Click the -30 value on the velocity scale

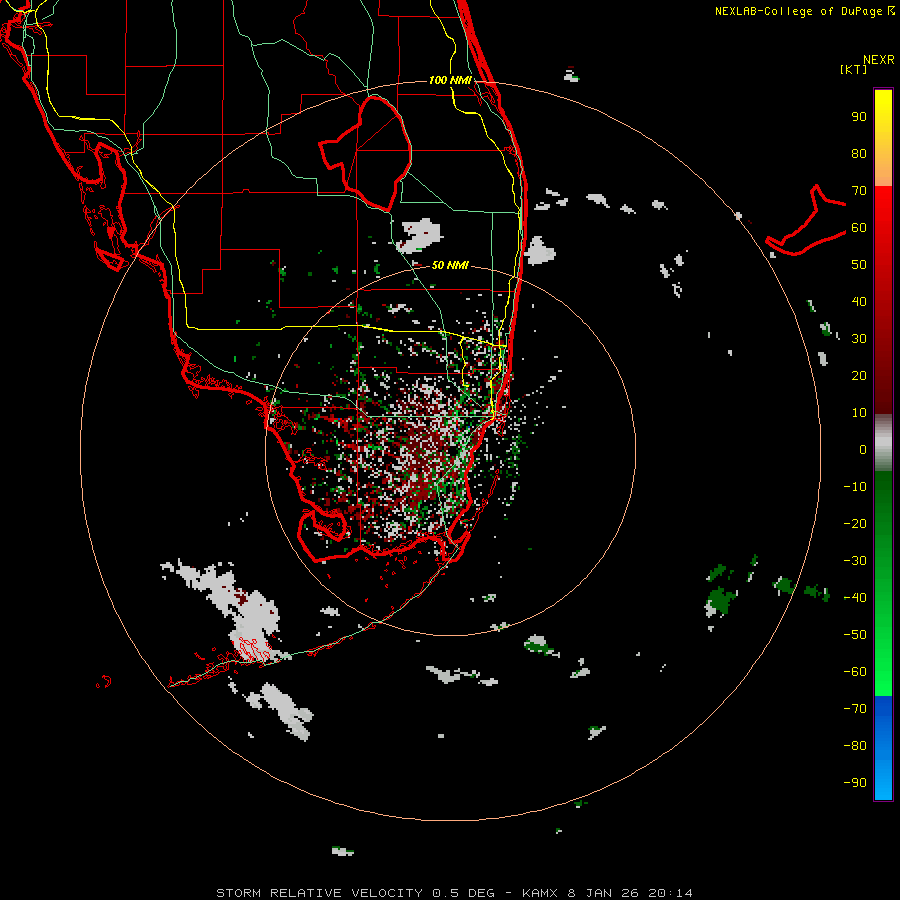[855, 561]
